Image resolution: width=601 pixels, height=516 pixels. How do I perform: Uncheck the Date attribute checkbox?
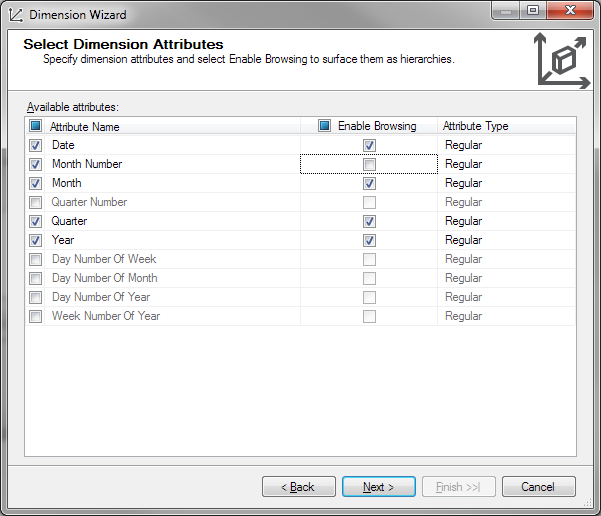pos(36,146)
